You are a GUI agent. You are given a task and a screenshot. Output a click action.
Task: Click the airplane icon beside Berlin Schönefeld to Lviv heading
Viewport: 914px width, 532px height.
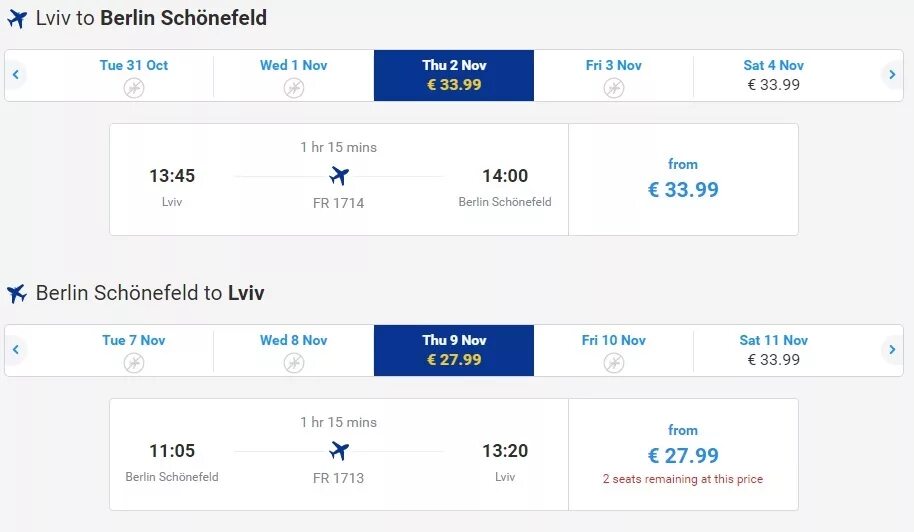click(x=17, y=294)
